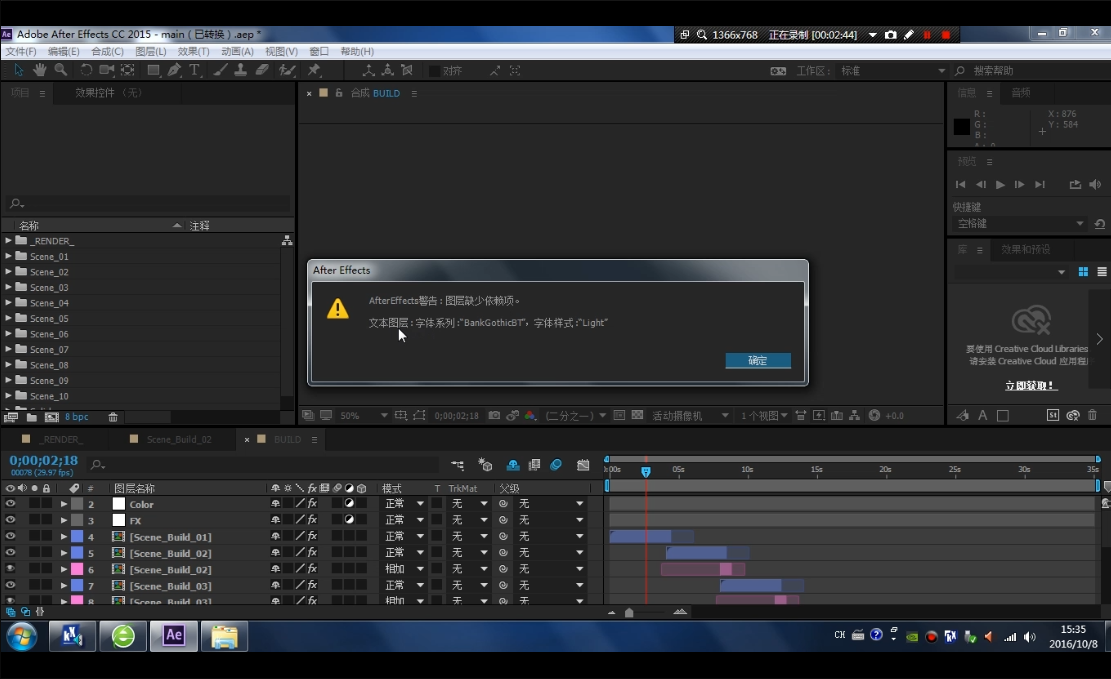This screenshot has height=679, width=1111.
Task: Switch to the Scene_Build_02 timeline tab
Action: coord(179,439)
